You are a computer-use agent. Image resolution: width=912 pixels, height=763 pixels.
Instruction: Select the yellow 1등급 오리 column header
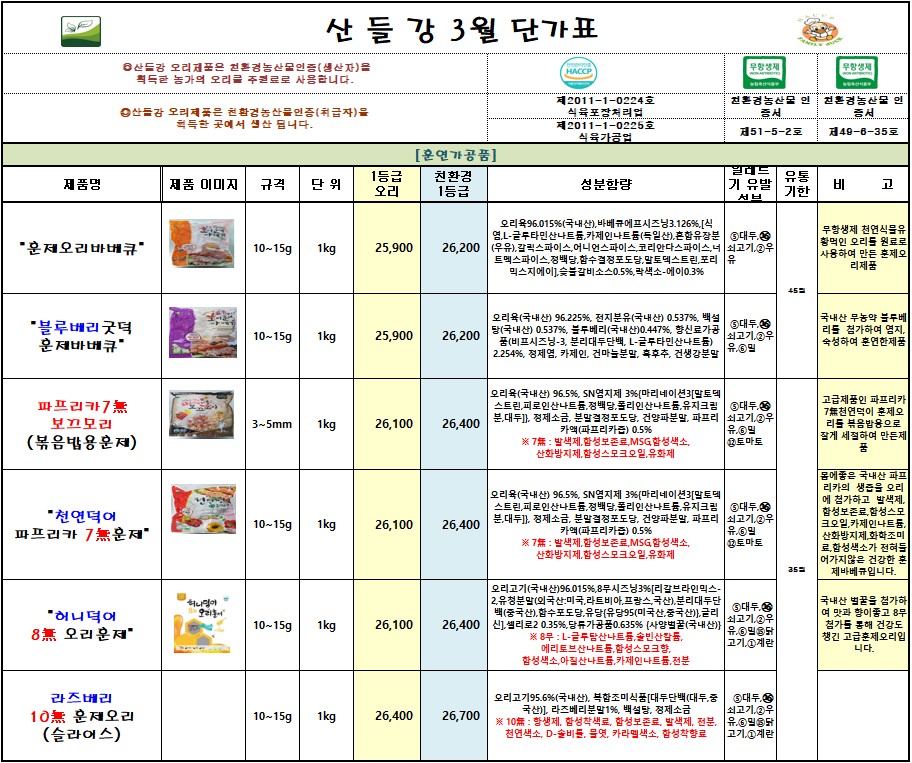(387, 185)
